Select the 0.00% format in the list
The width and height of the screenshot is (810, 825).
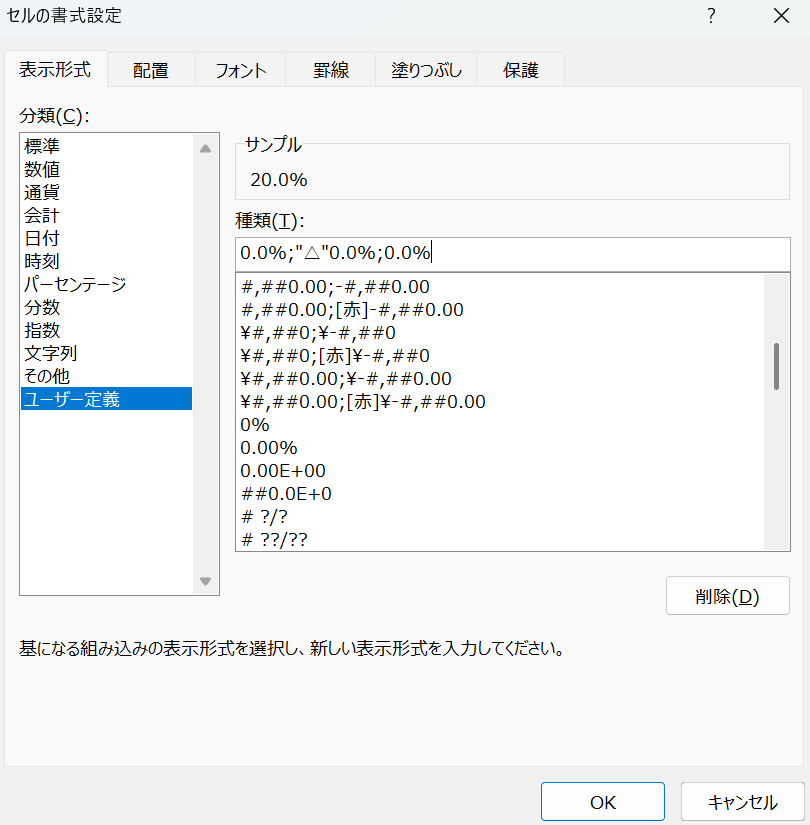[269, 447]
